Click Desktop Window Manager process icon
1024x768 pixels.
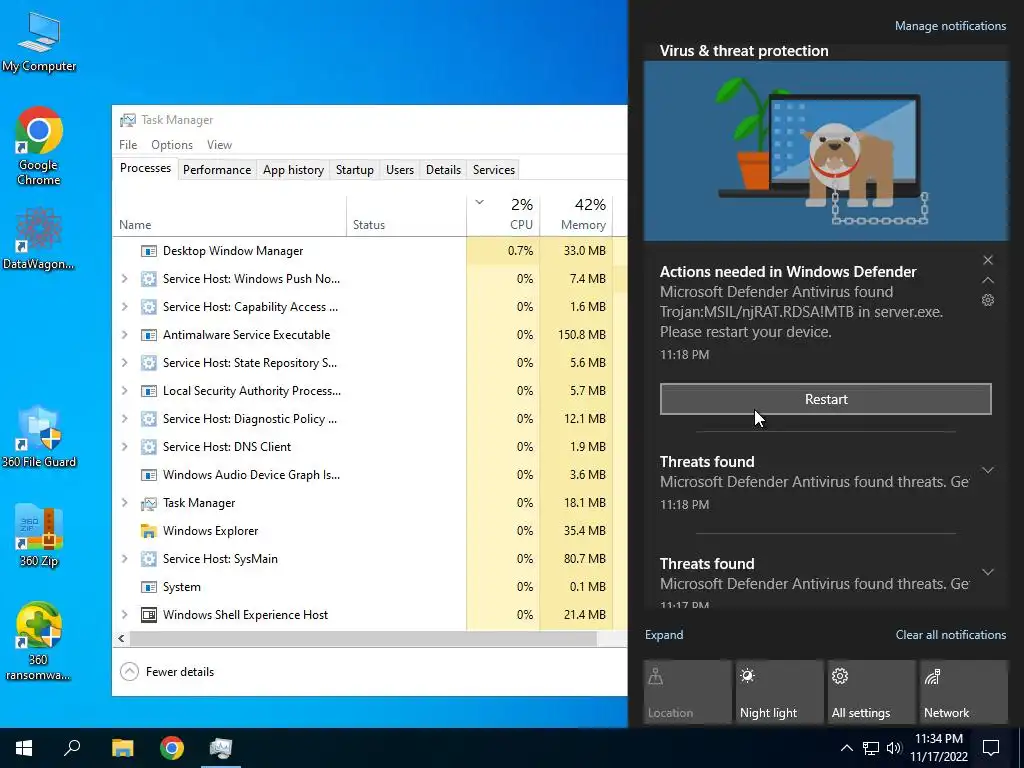(149, 251)
